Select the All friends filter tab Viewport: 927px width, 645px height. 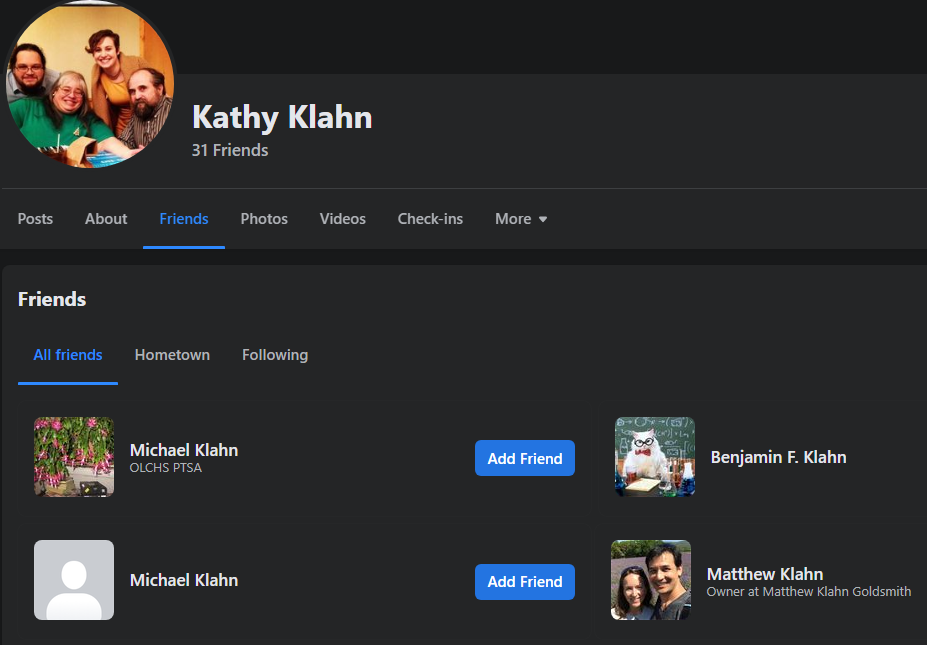68,355
